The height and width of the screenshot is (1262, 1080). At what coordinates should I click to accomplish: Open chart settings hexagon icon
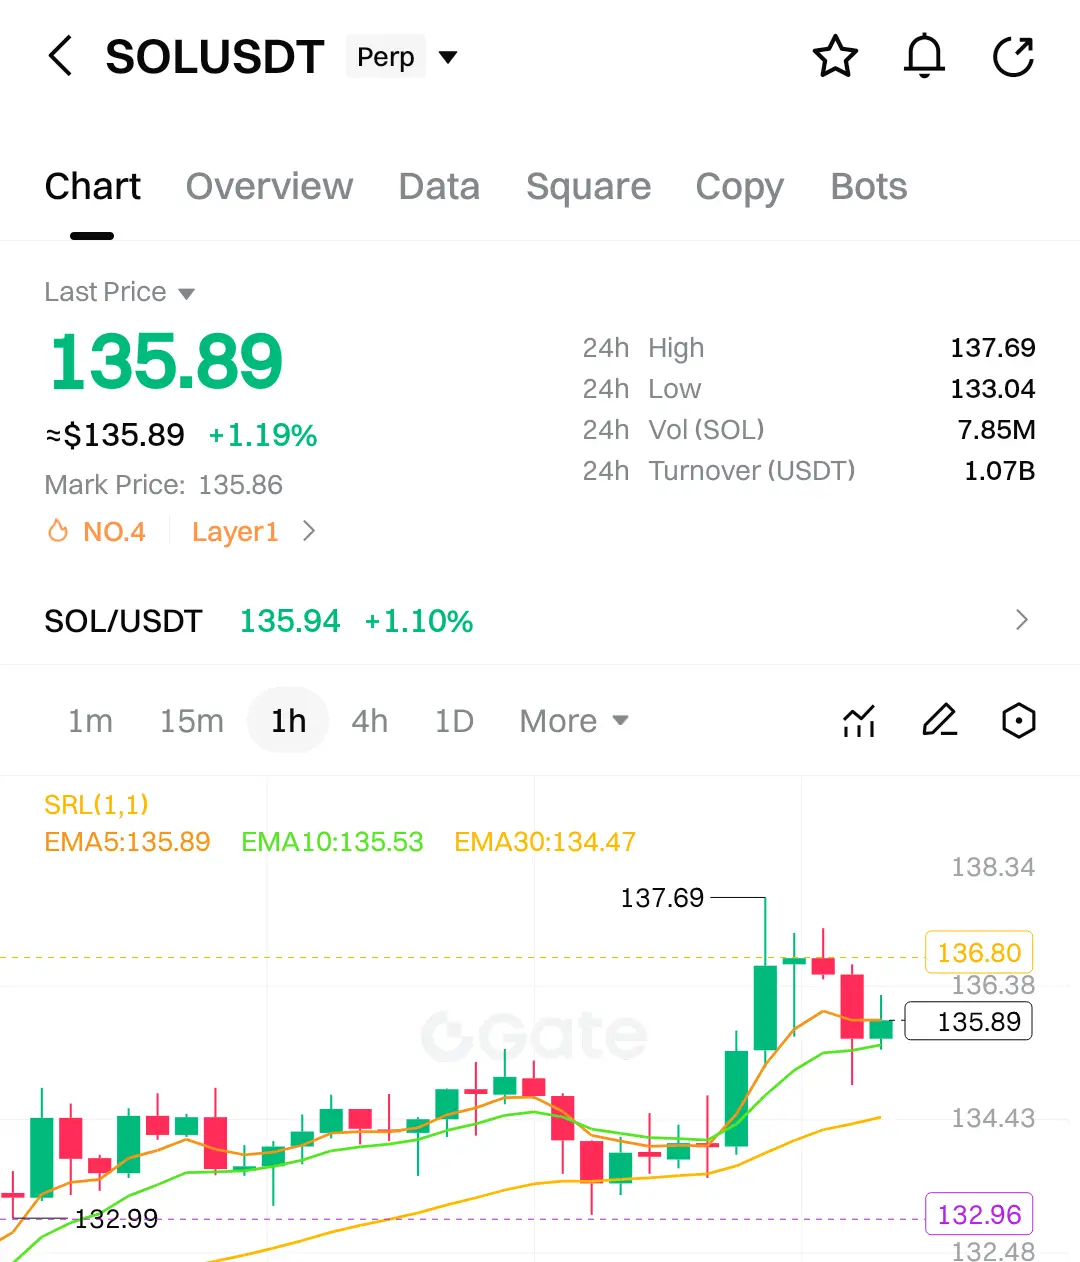1018,721
